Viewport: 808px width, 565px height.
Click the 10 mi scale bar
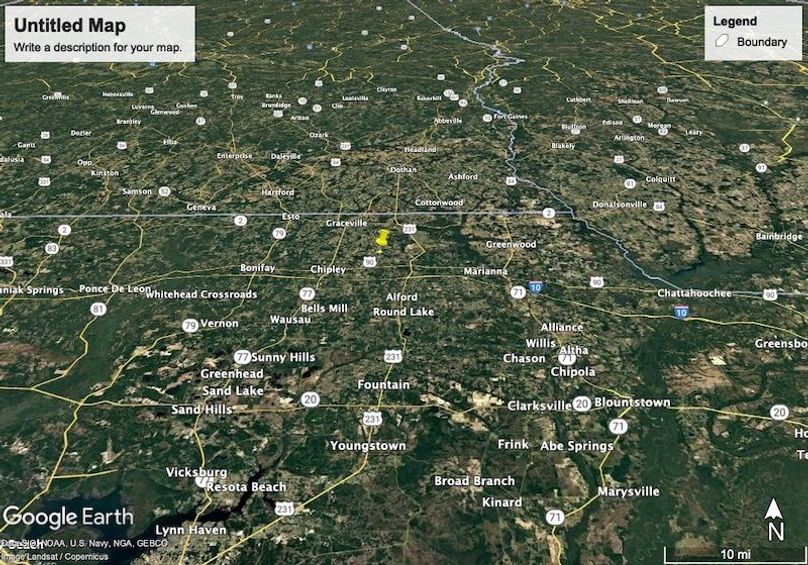(735, 555)
